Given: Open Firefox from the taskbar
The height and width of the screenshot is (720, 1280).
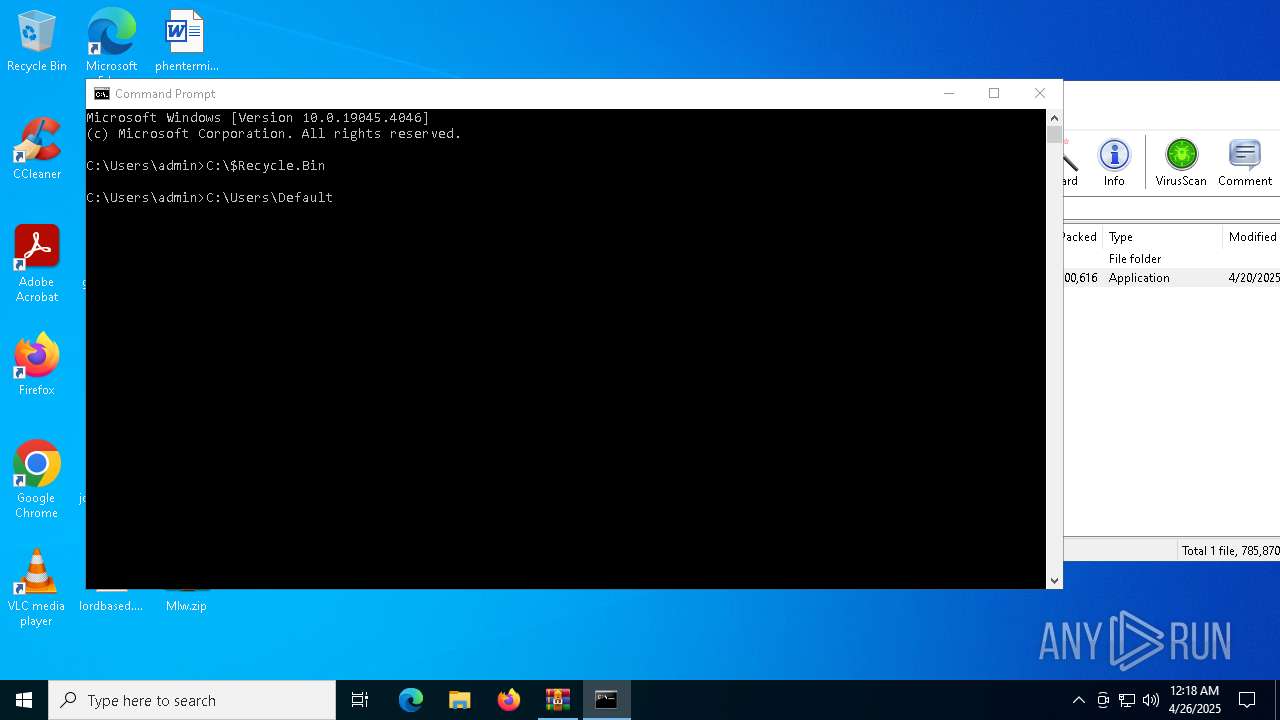Looking at the screenshot, I should (x=509, y=700).
